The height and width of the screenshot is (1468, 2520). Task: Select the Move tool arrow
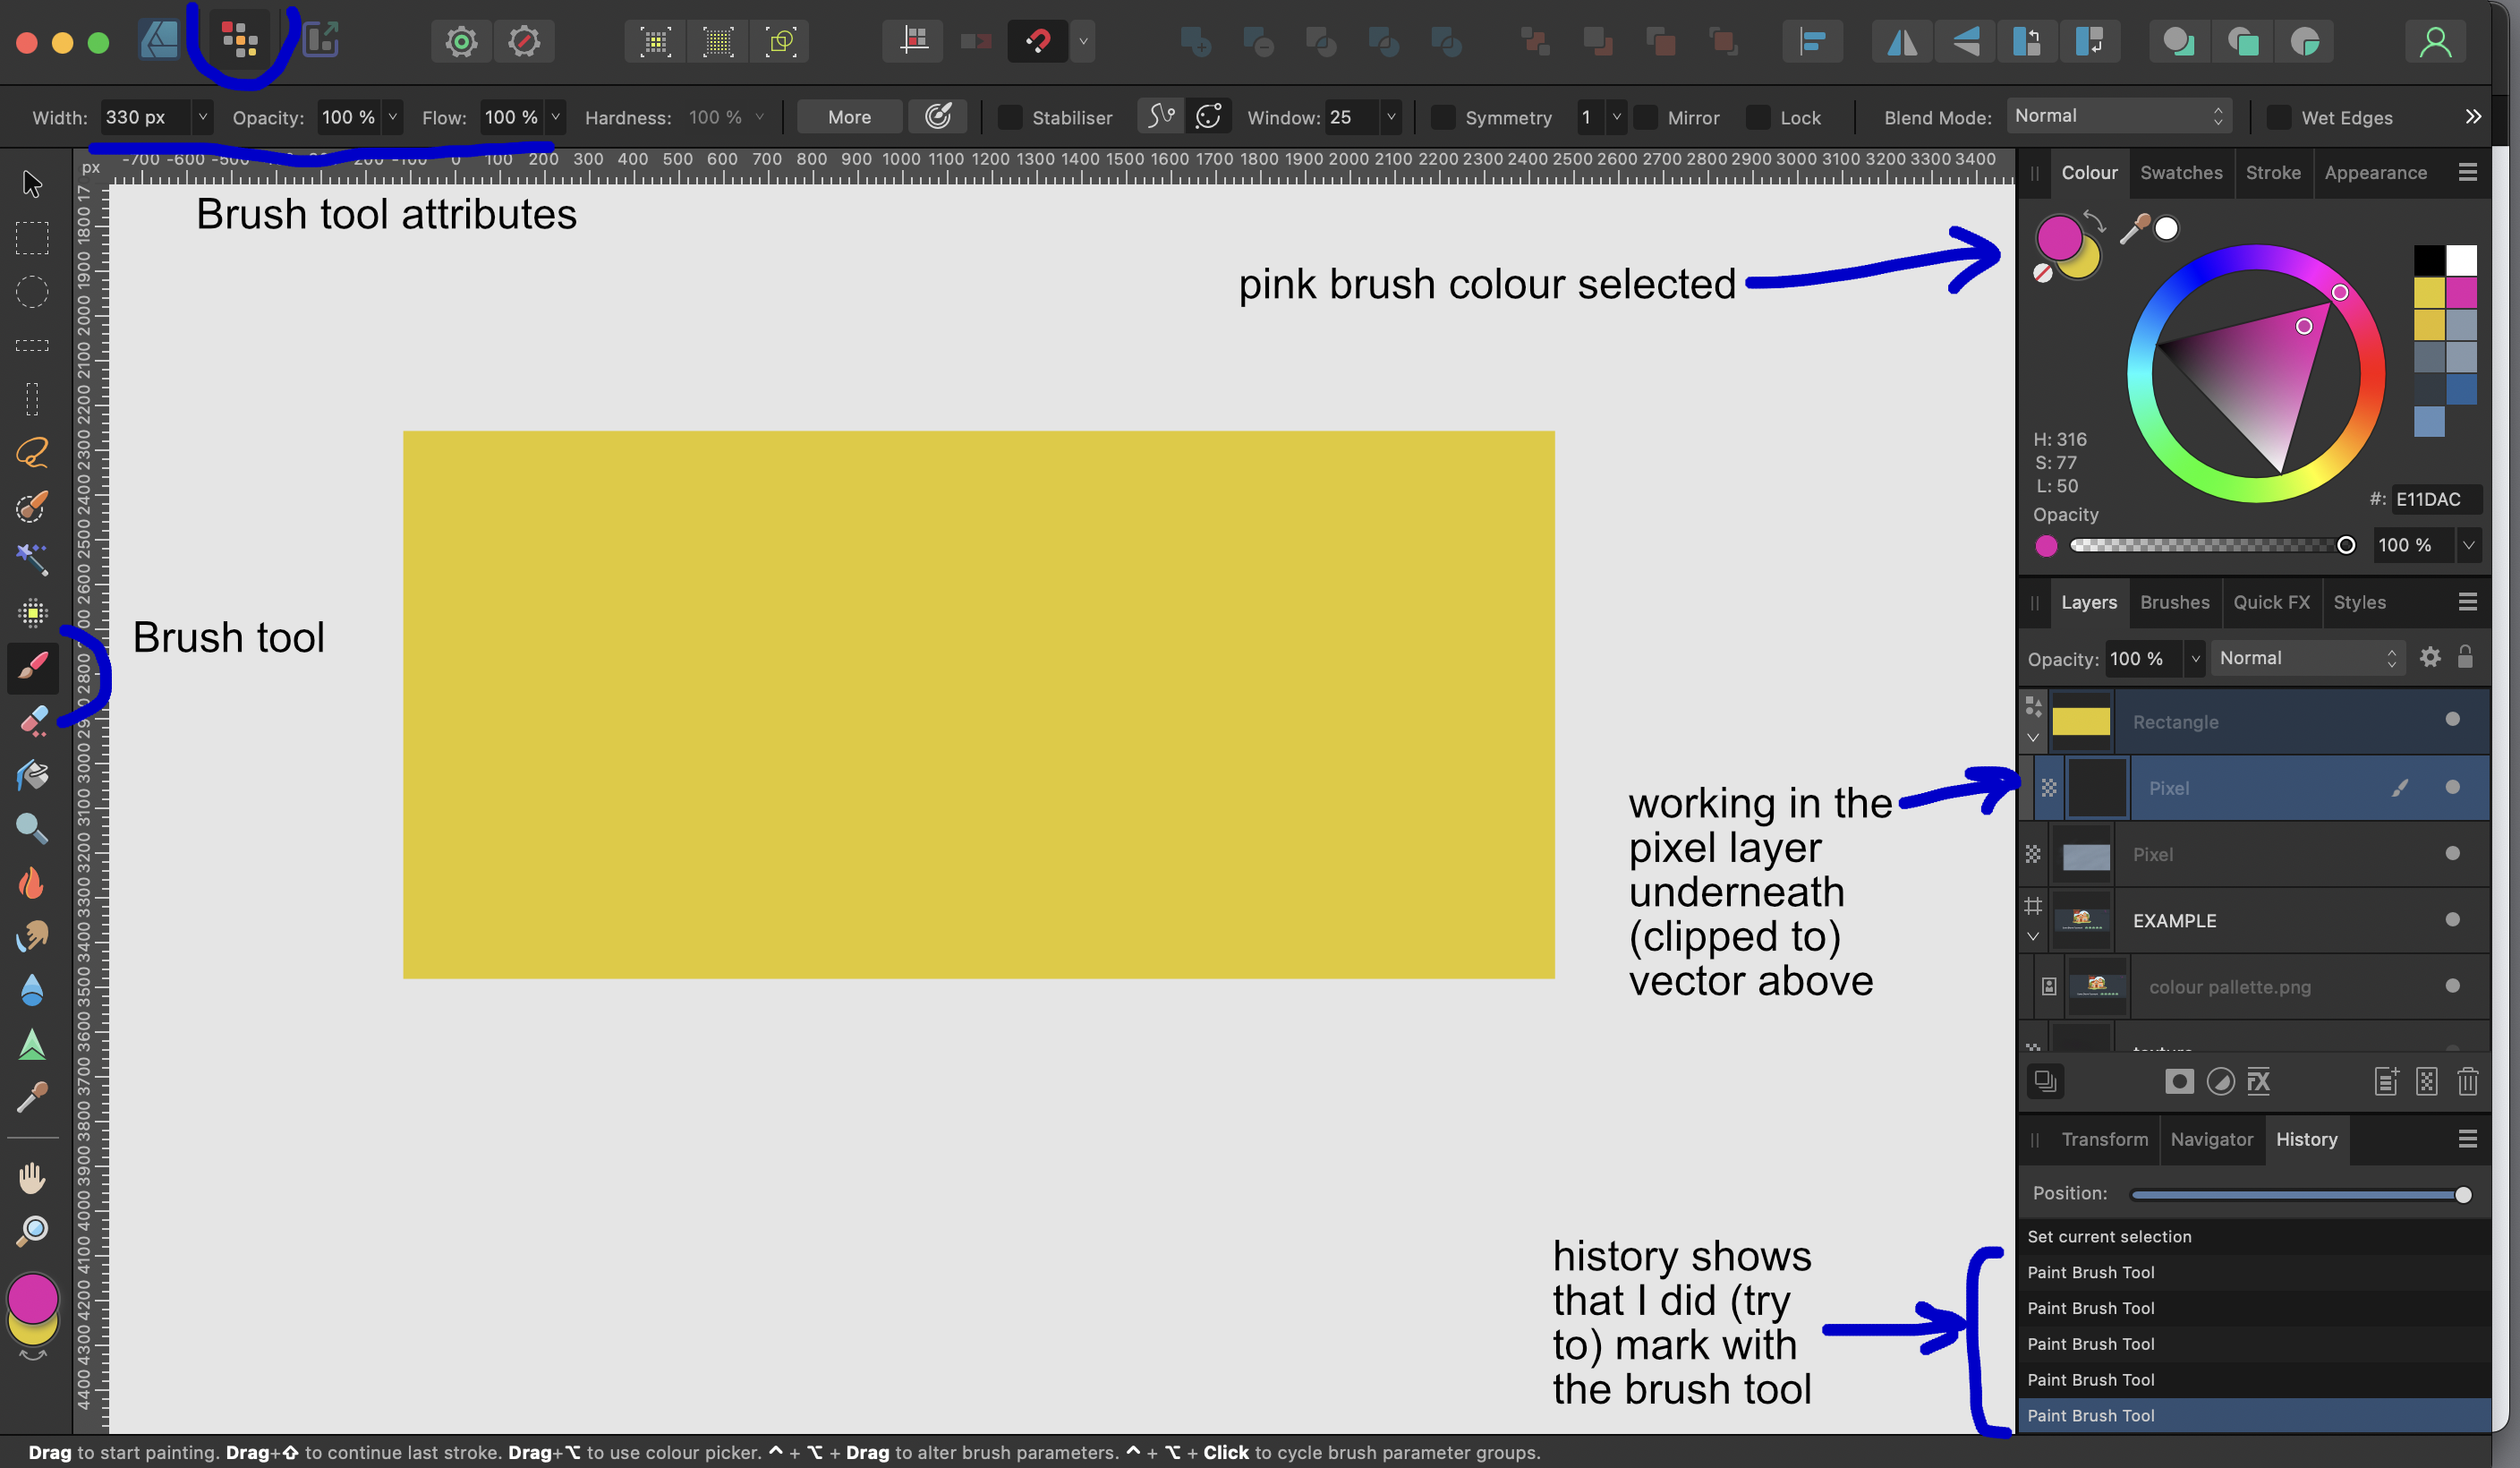32,184
